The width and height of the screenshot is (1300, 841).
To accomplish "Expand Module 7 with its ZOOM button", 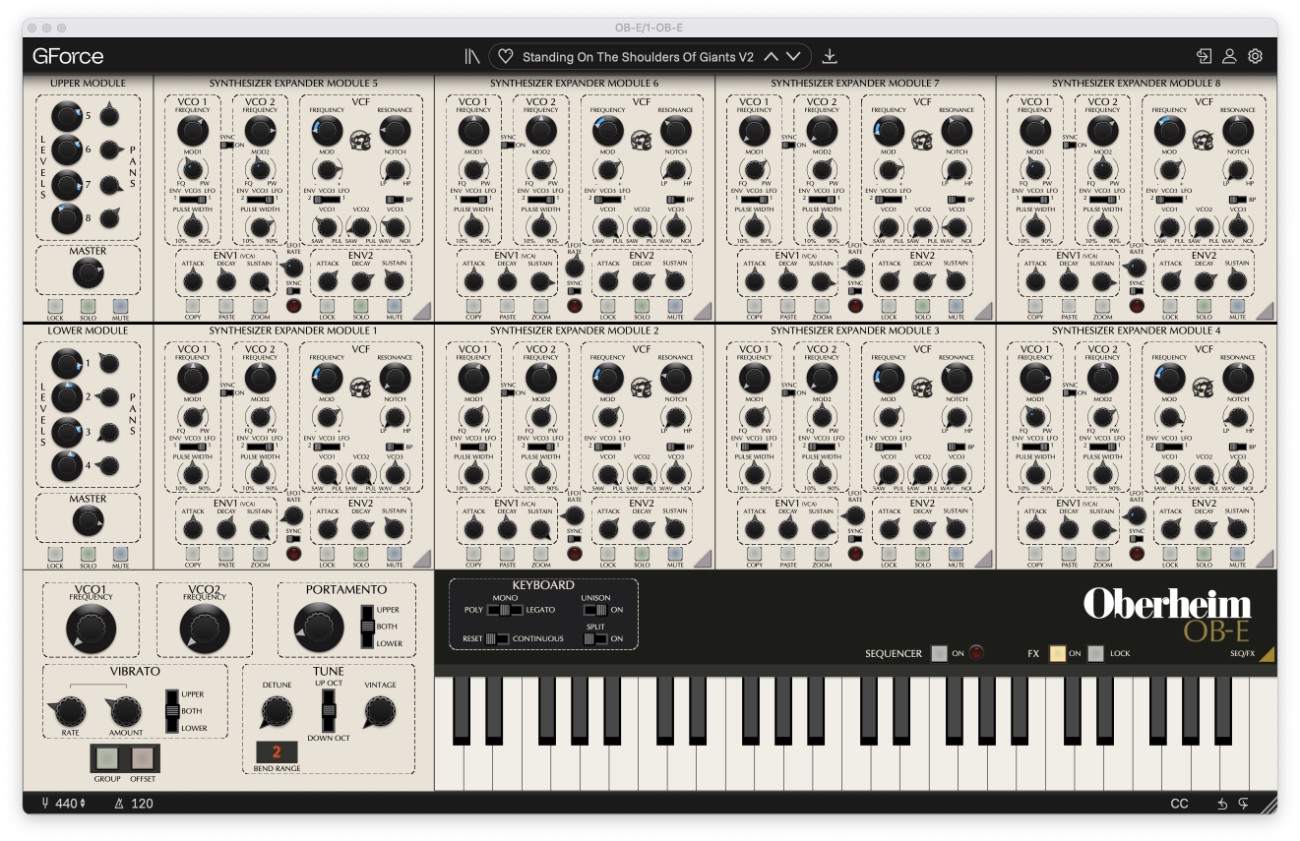I will [x=822, y=304].
